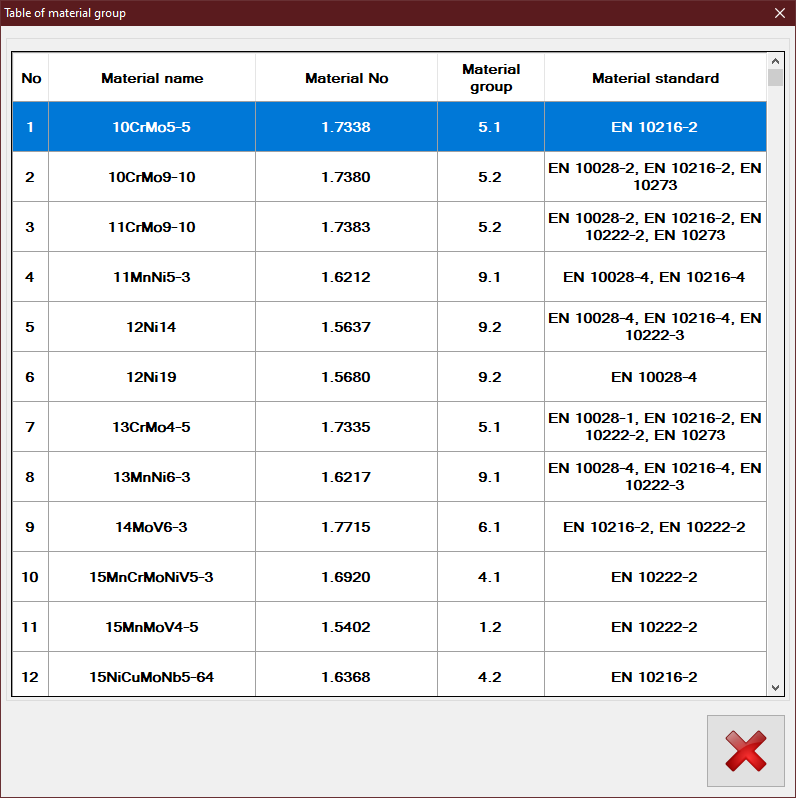Screen dimensions: 796x798
Task: Click the vertical scrollbar thumb
Action: [774, 78]
